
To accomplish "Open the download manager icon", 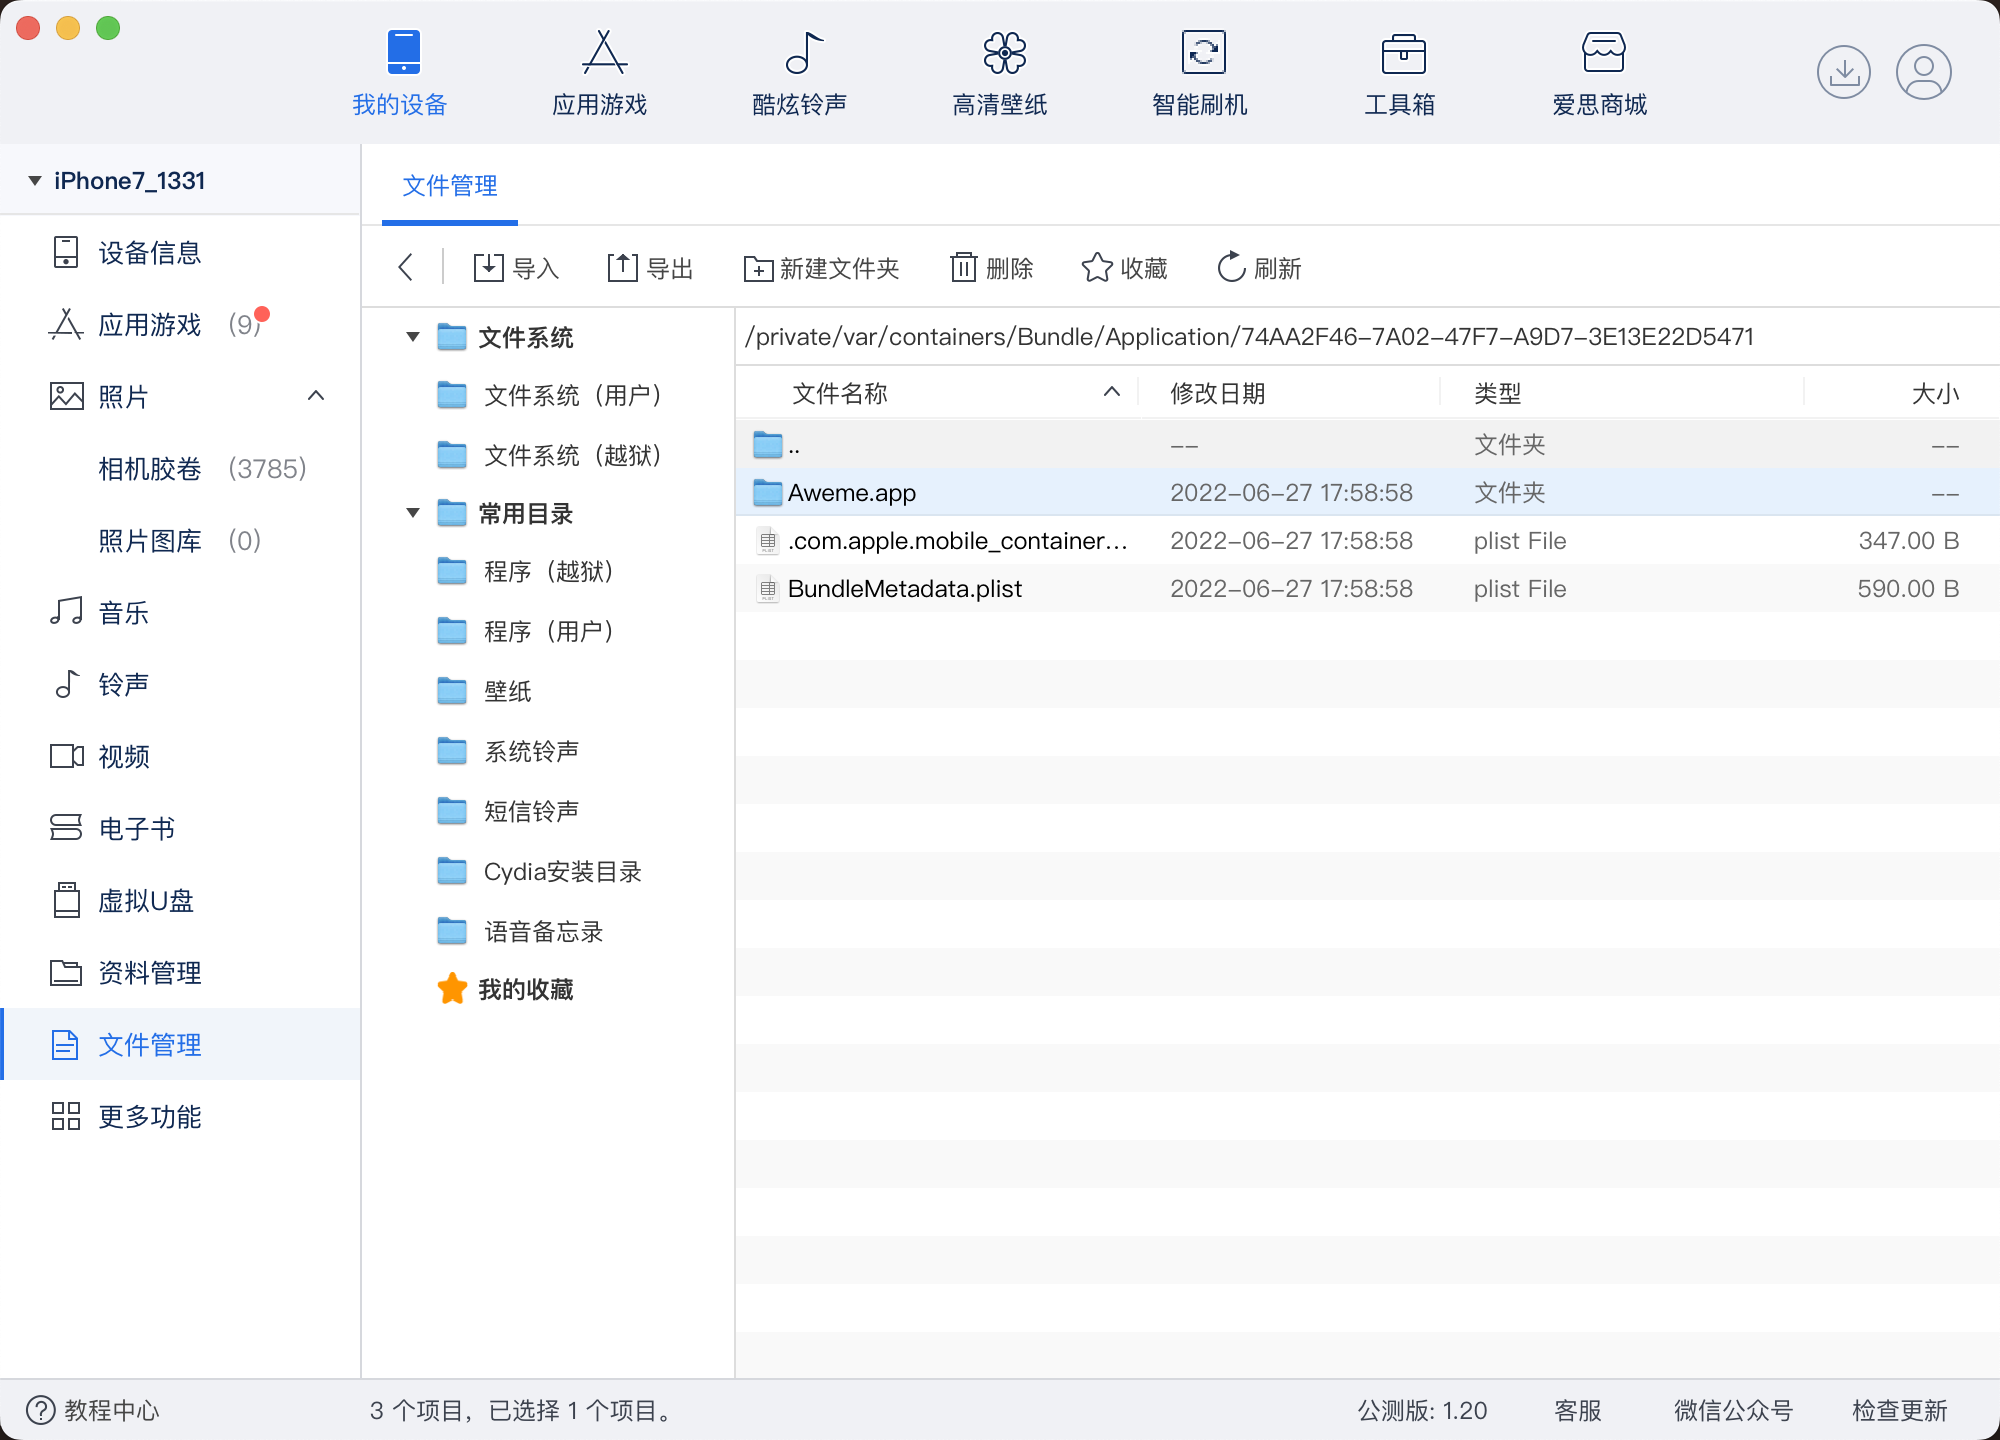I will (1844, 72).
